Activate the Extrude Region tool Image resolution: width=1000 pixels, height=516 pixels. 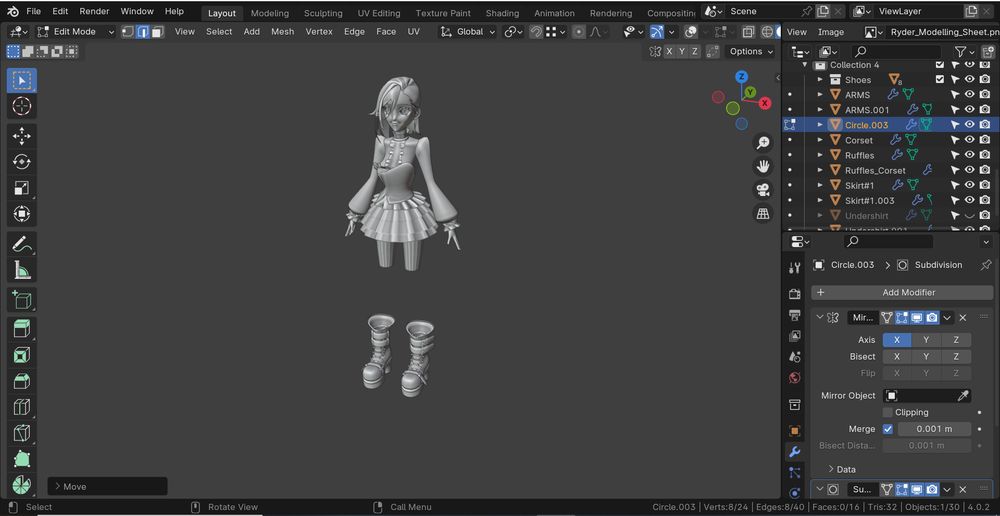click(22, 329)
